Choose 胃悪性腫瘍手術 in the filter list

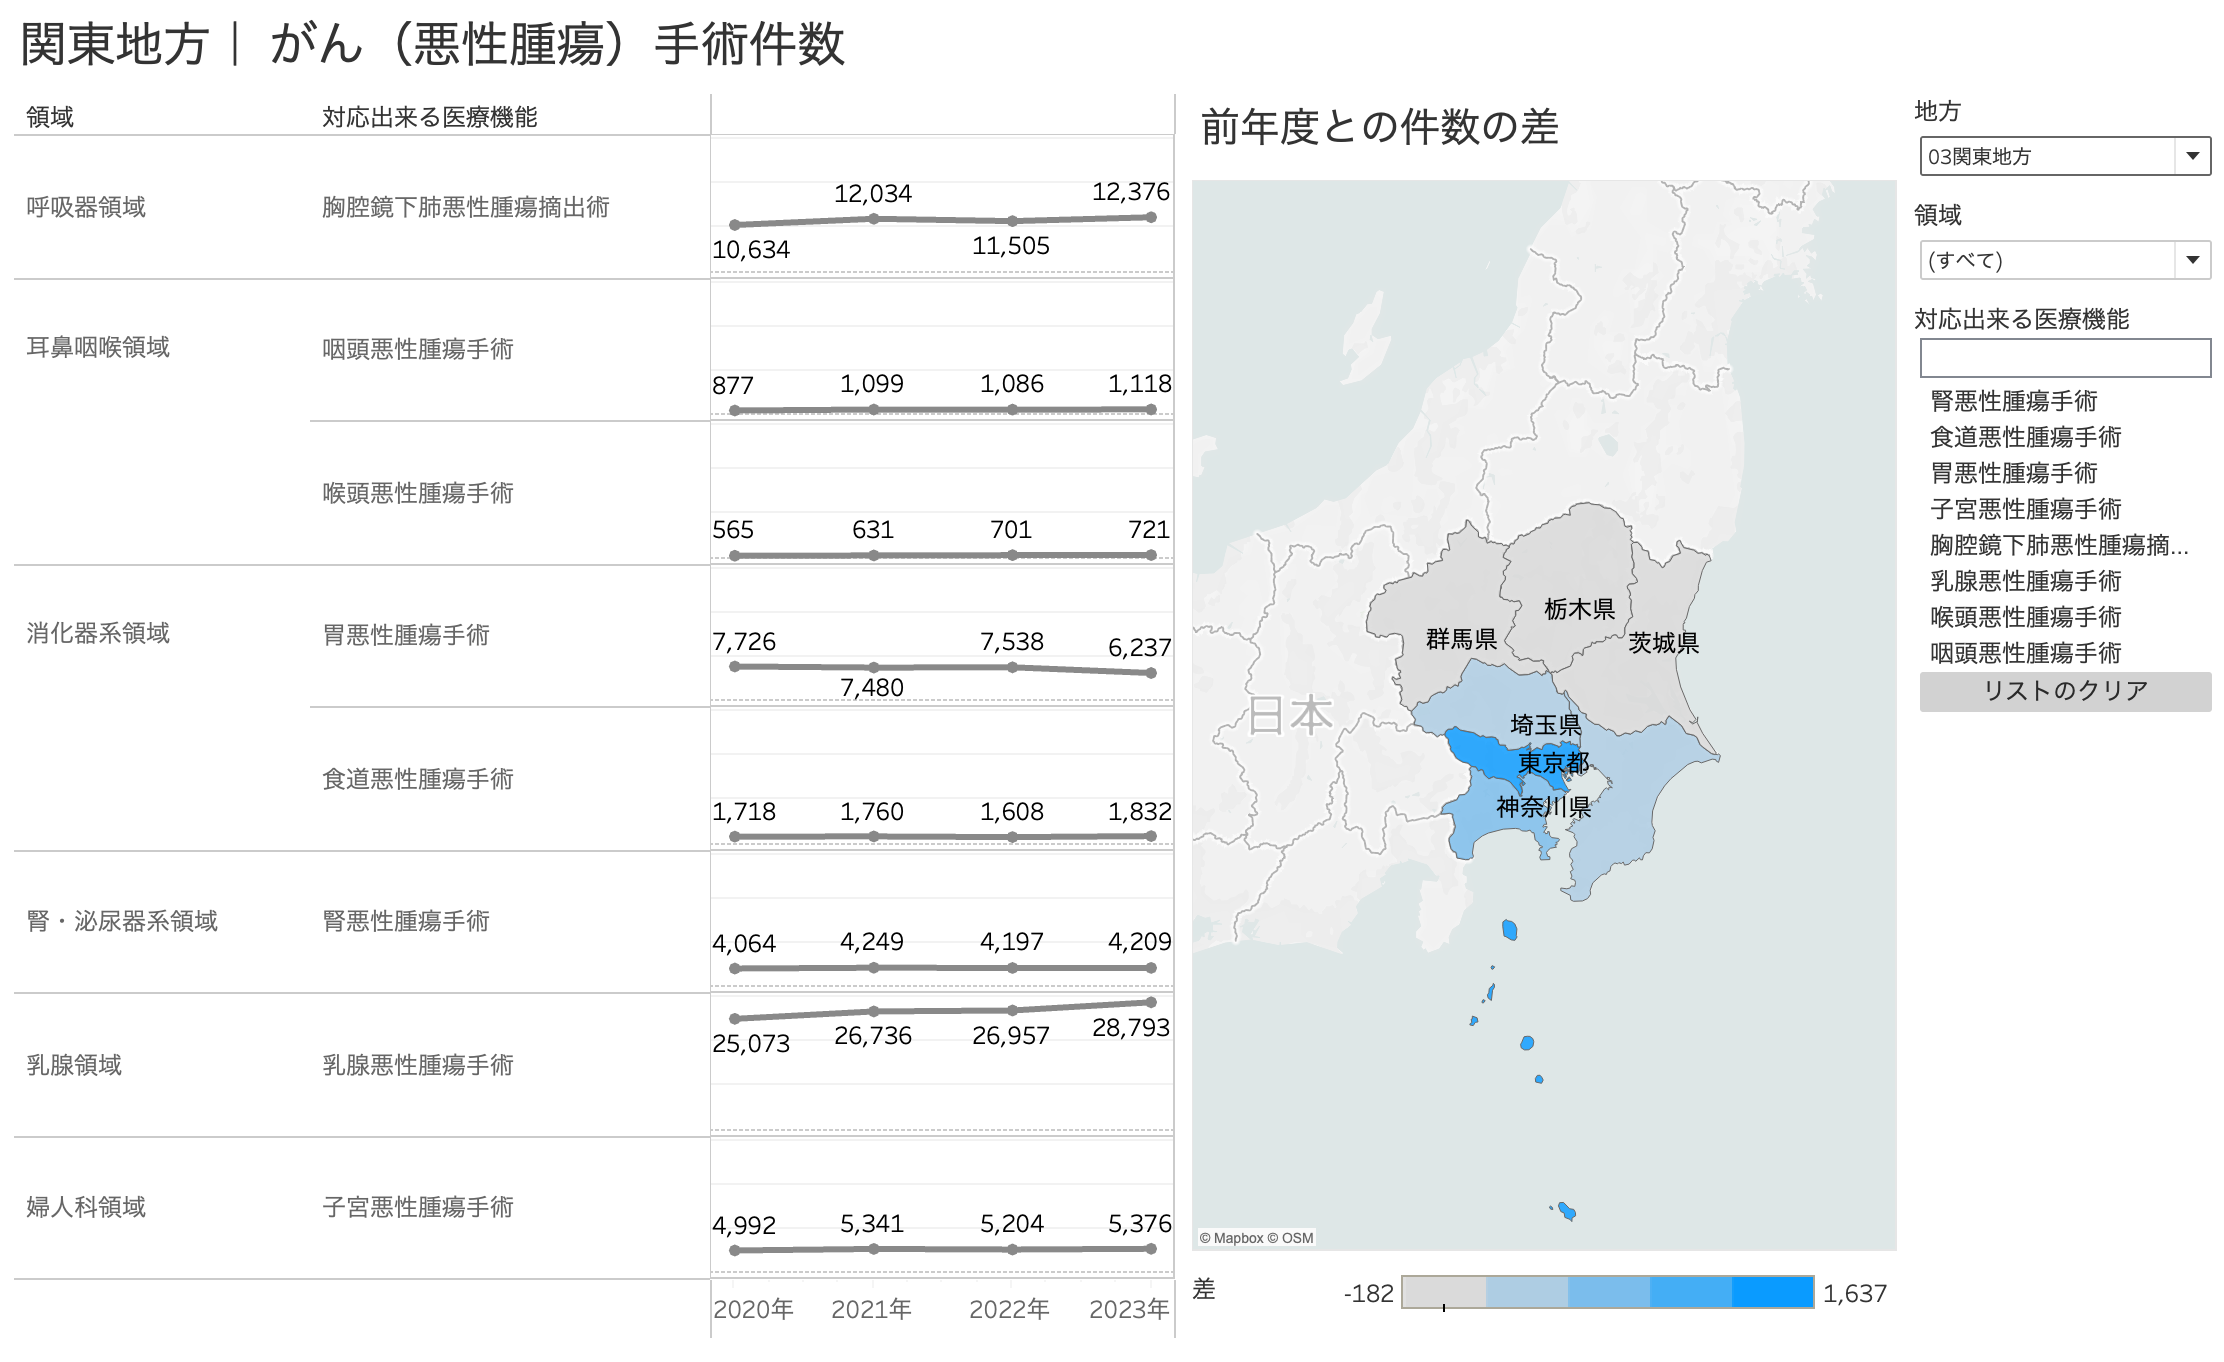click(x=2013, y=473)
